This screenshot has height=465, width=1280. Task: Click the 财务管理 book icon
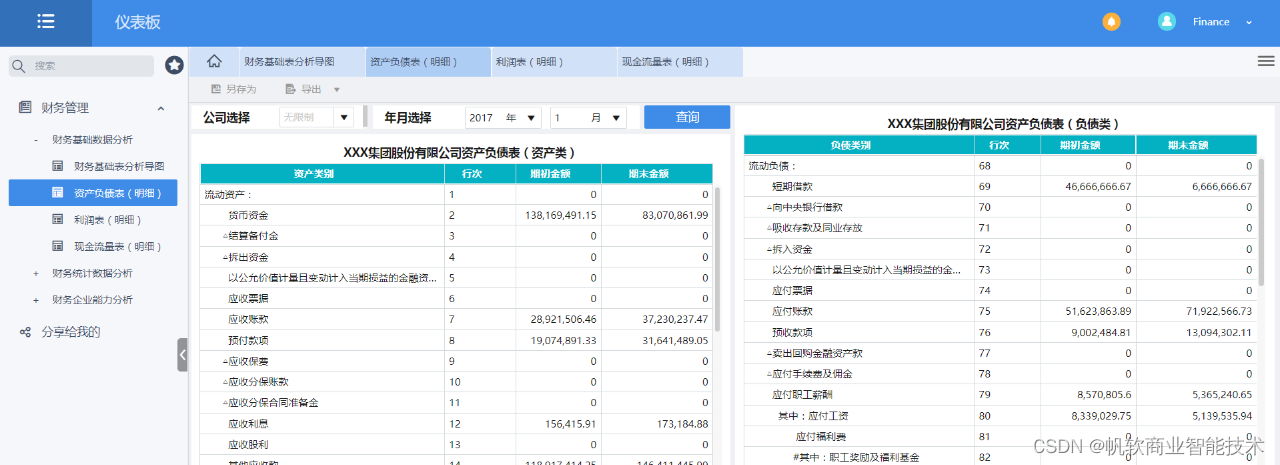tap(25, 108)
